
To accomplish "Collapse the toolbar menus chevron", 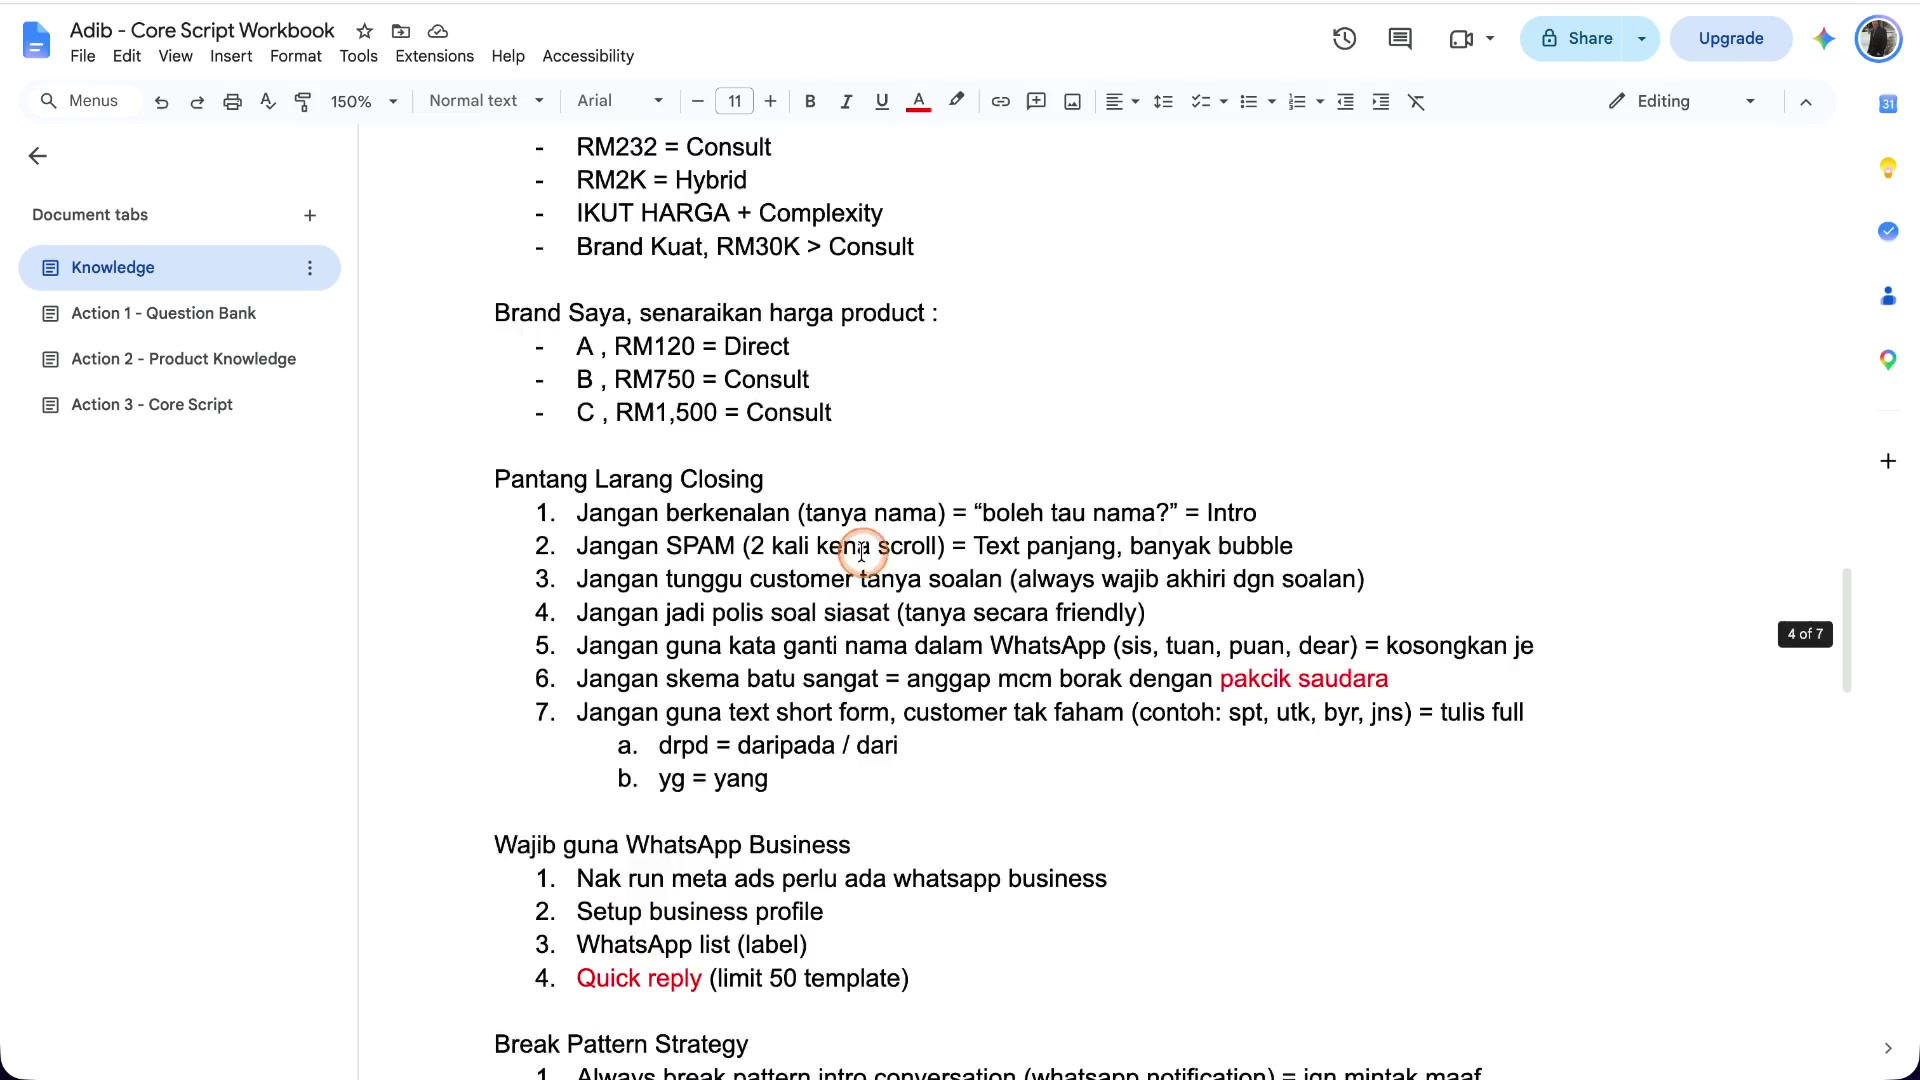I will [x=1806, y=101].
